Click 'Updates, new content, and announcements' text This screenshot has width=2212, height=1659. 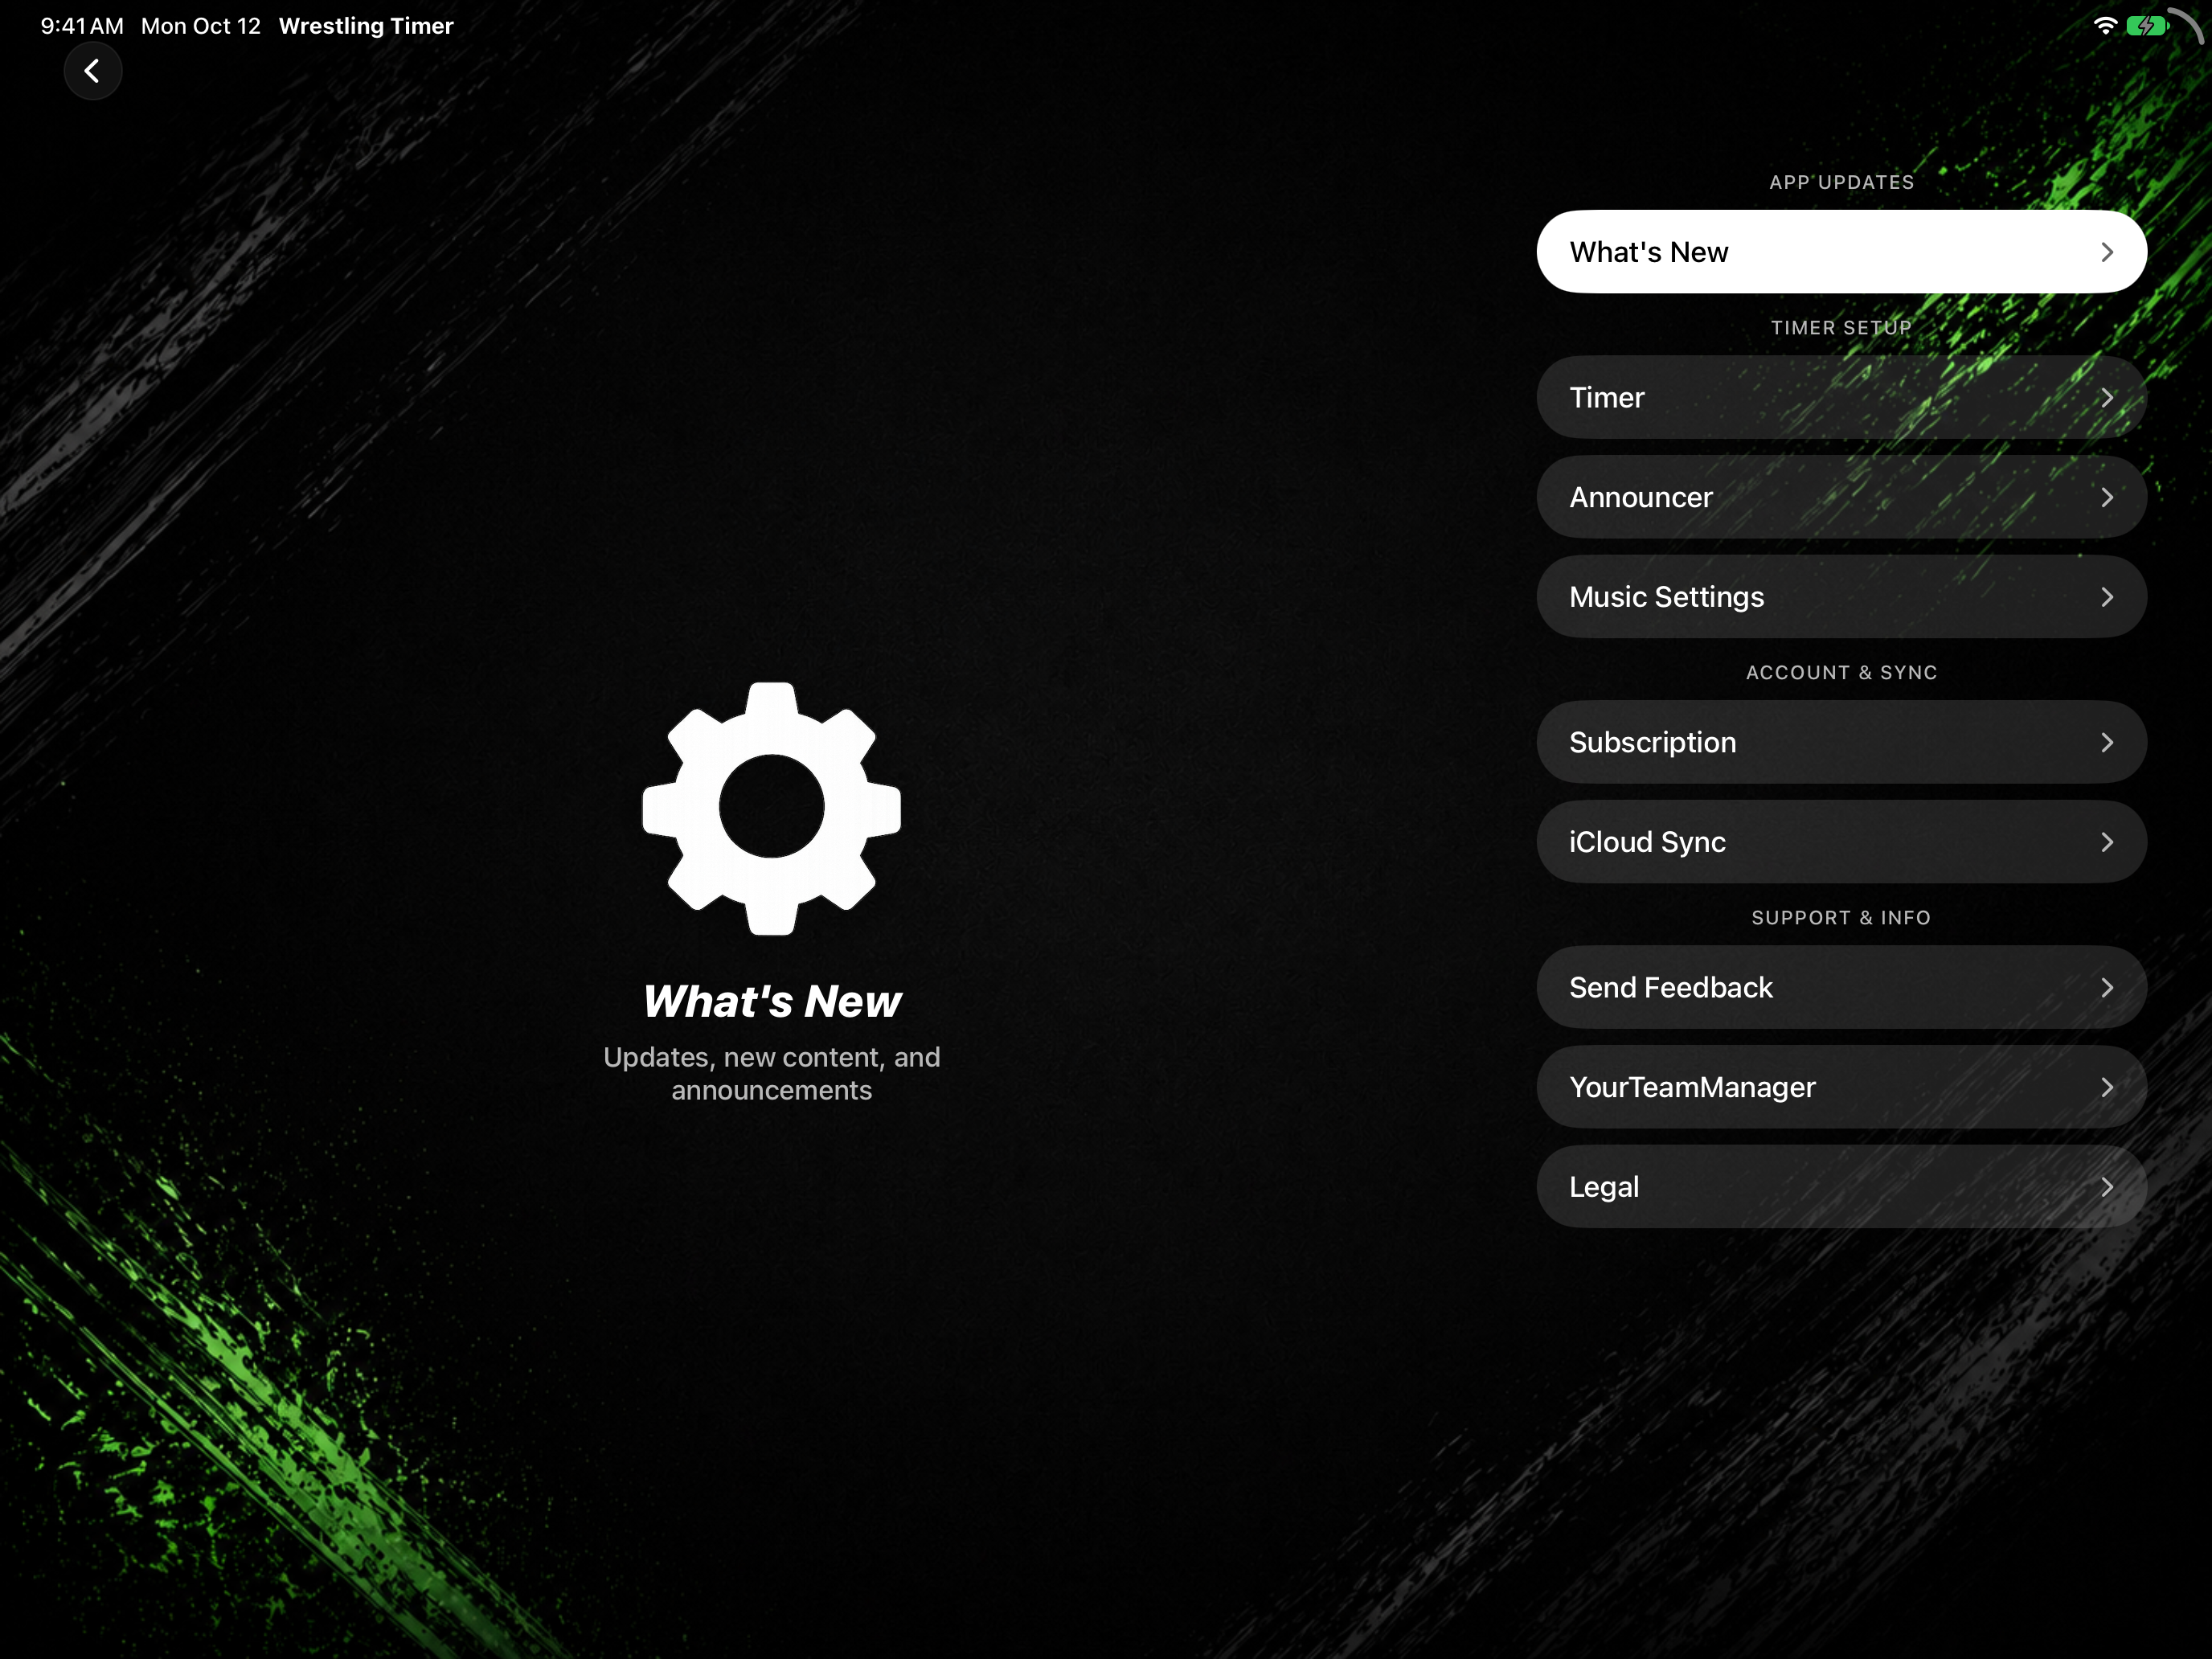click(772, 1073)
